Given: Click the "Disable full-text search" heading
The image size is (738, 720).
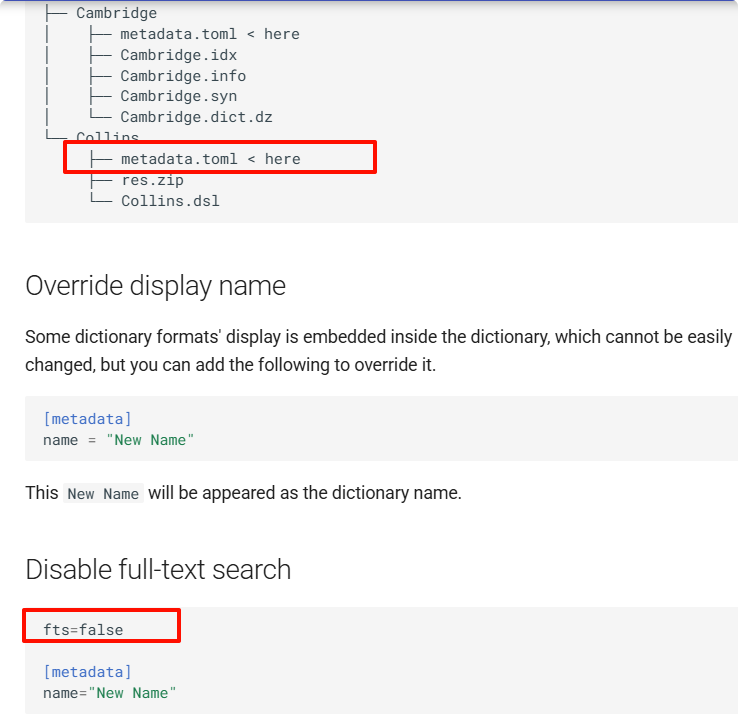Looking at the screenshot, I should [158, 570].
